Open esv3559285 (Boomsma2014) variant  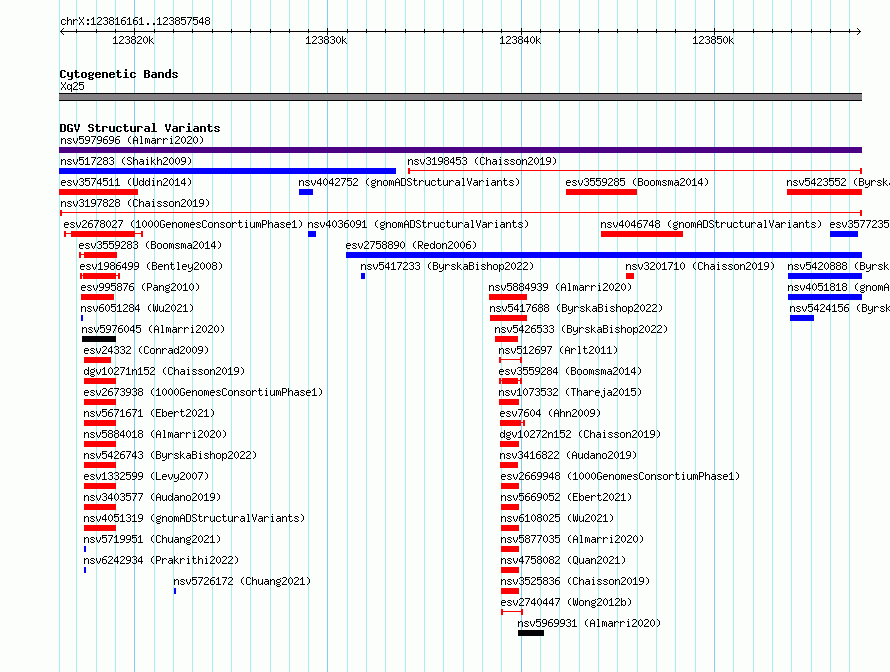tap(637, 182)
